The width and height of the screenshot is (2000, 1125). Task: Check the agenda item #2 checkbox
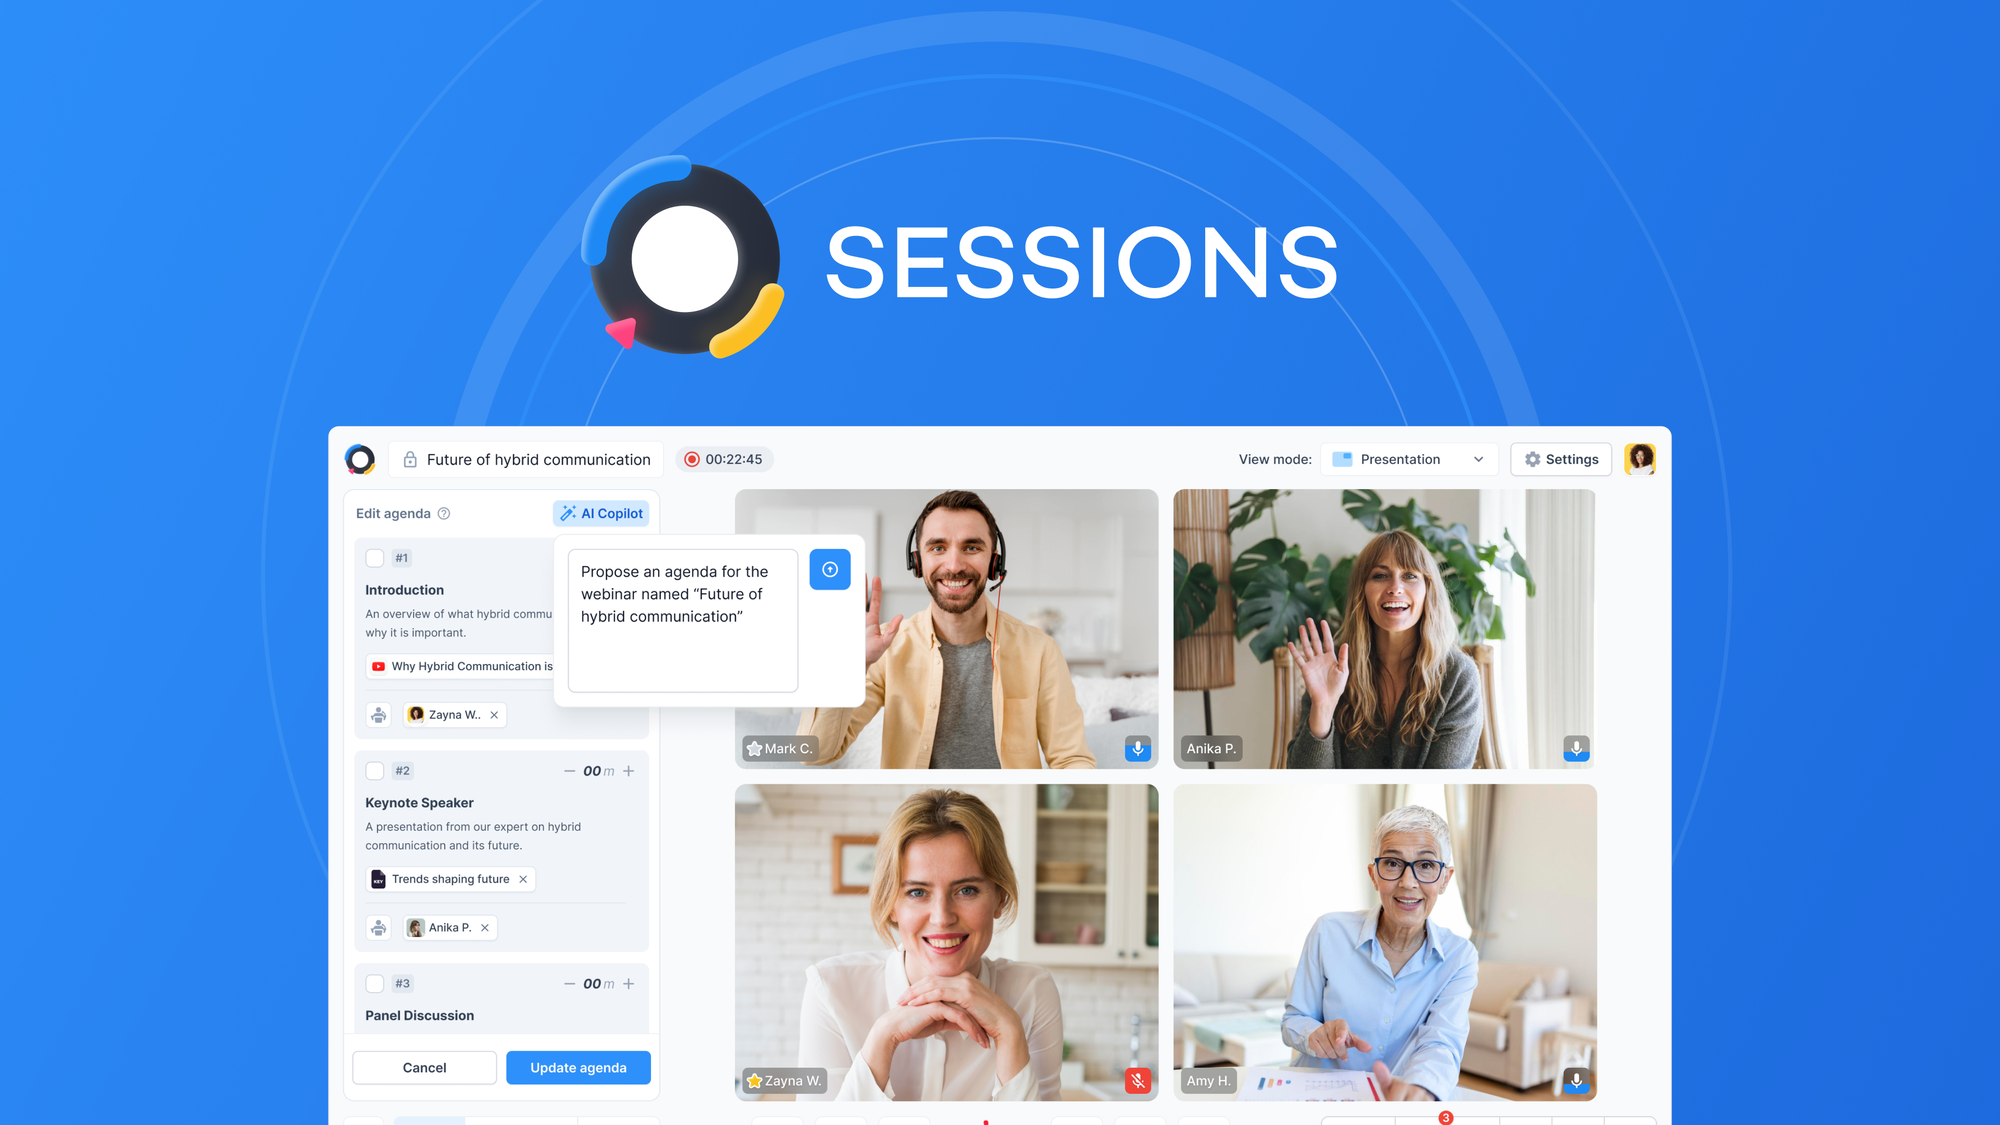[x=375, y=771]
